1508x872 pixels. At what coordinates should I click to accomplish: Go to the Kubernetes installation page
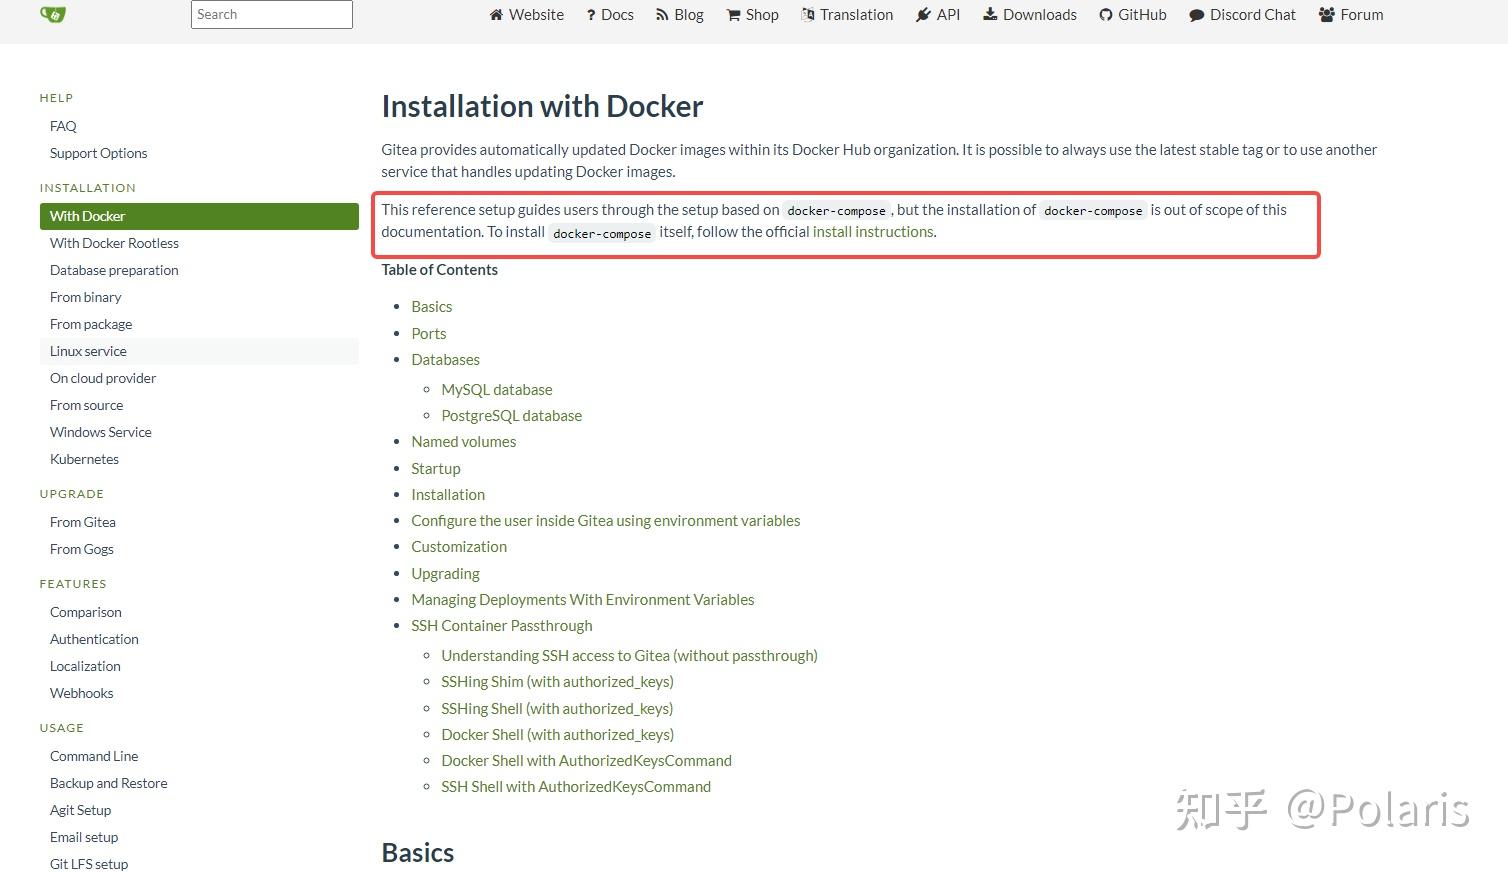pos(84,459)
